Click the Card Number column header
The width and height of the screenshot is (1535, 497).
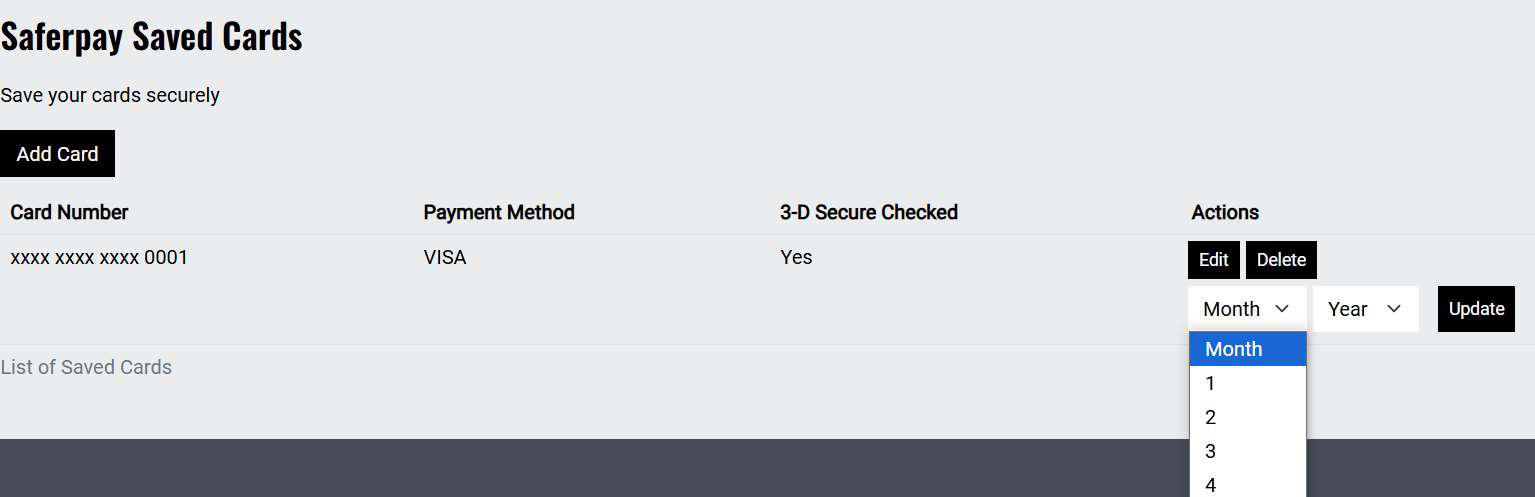click(x=69, y=212)
